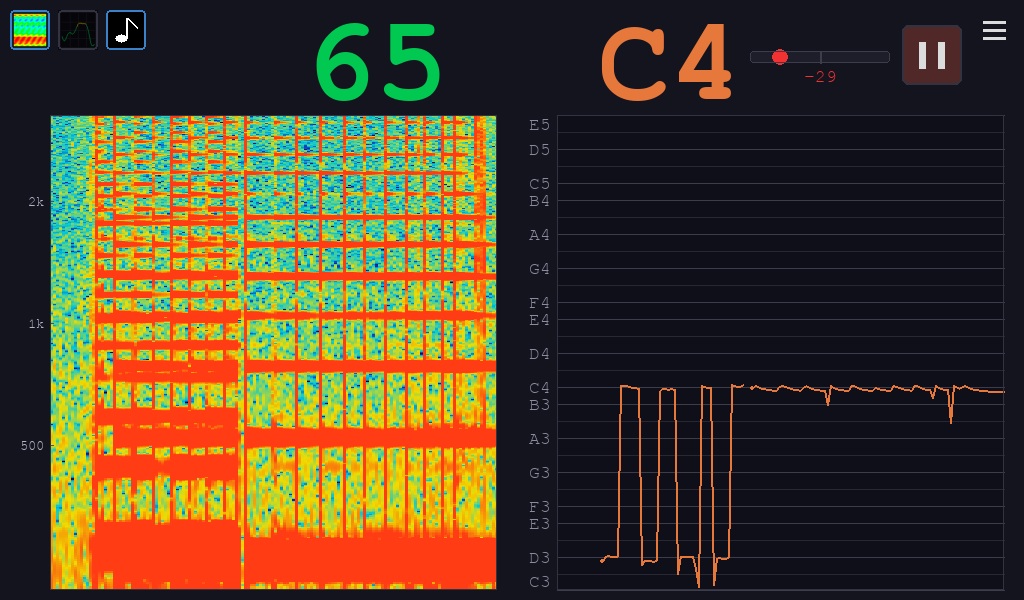Viewport: 1024px width, 600px height.
Task: Click the 500 label on spectrogram axis
Action: pyautogui.click(x=32, y=445)
